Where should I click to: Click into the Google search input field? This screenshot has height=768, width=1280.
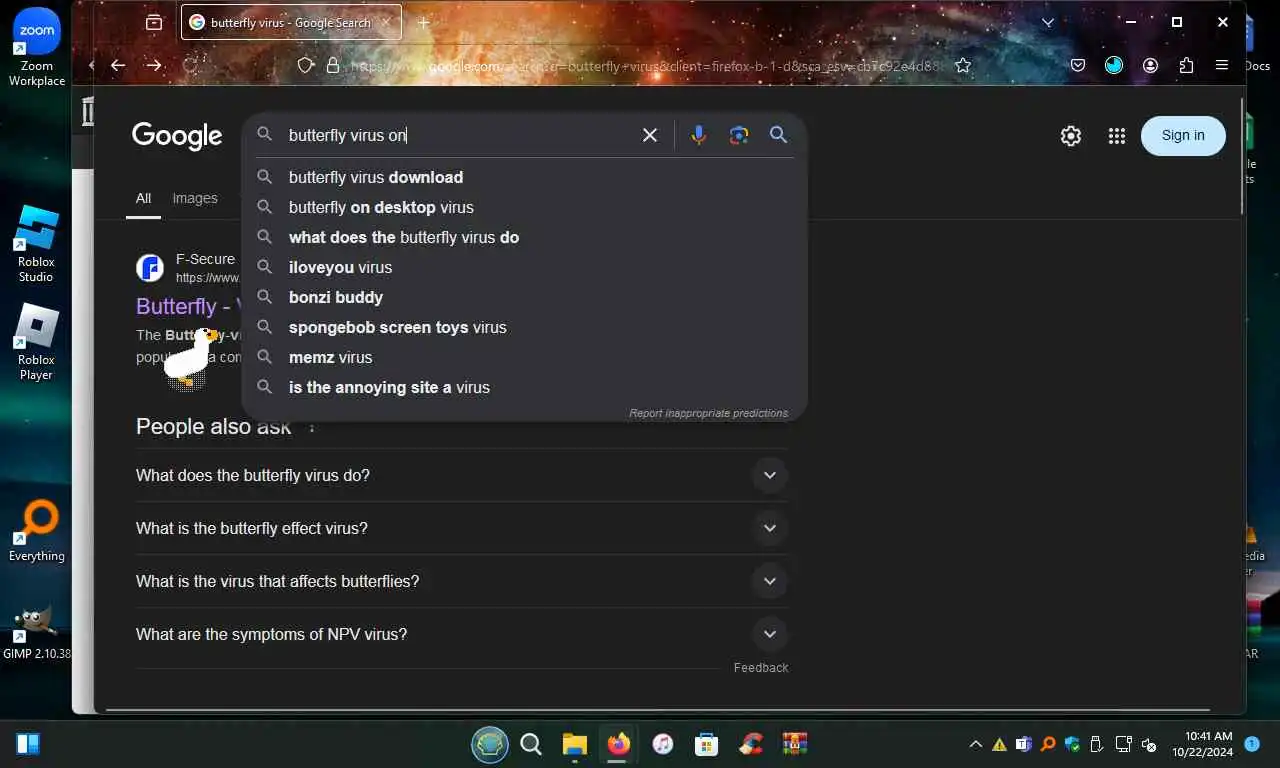[x=460, y=135]
